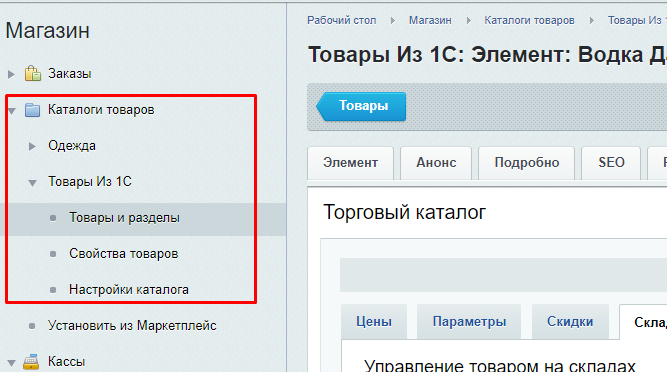Expand the Одежда catalog arrow

click(32, 146)
